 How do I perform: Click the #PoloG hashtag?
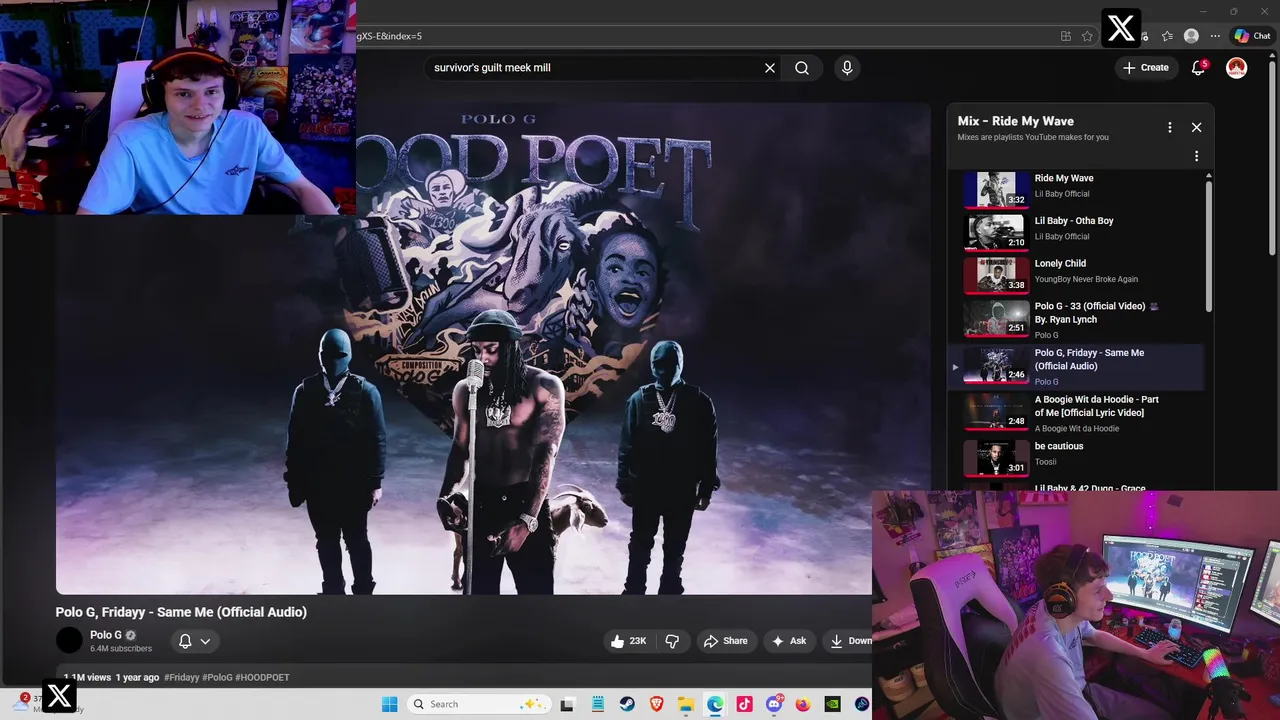[217, 677]
